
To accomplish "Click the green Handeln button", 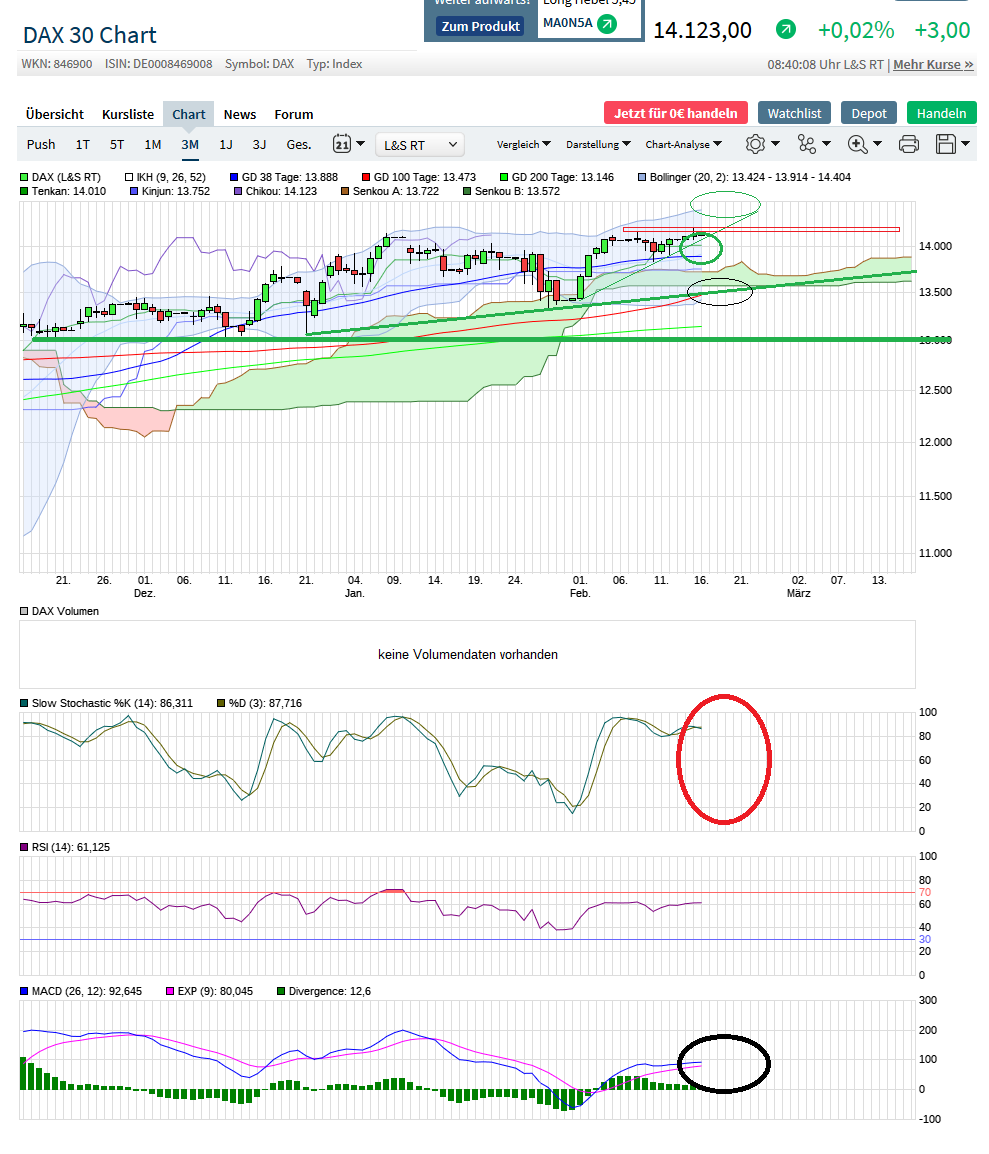I will (941, 113).
